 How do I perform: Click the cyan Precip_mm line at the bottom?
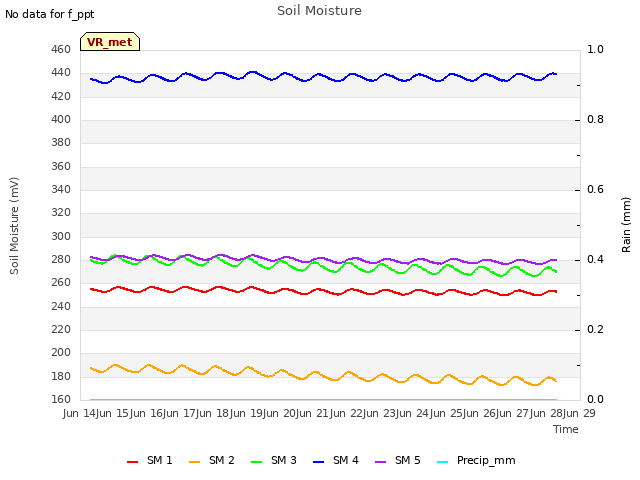tap(323, 399)
